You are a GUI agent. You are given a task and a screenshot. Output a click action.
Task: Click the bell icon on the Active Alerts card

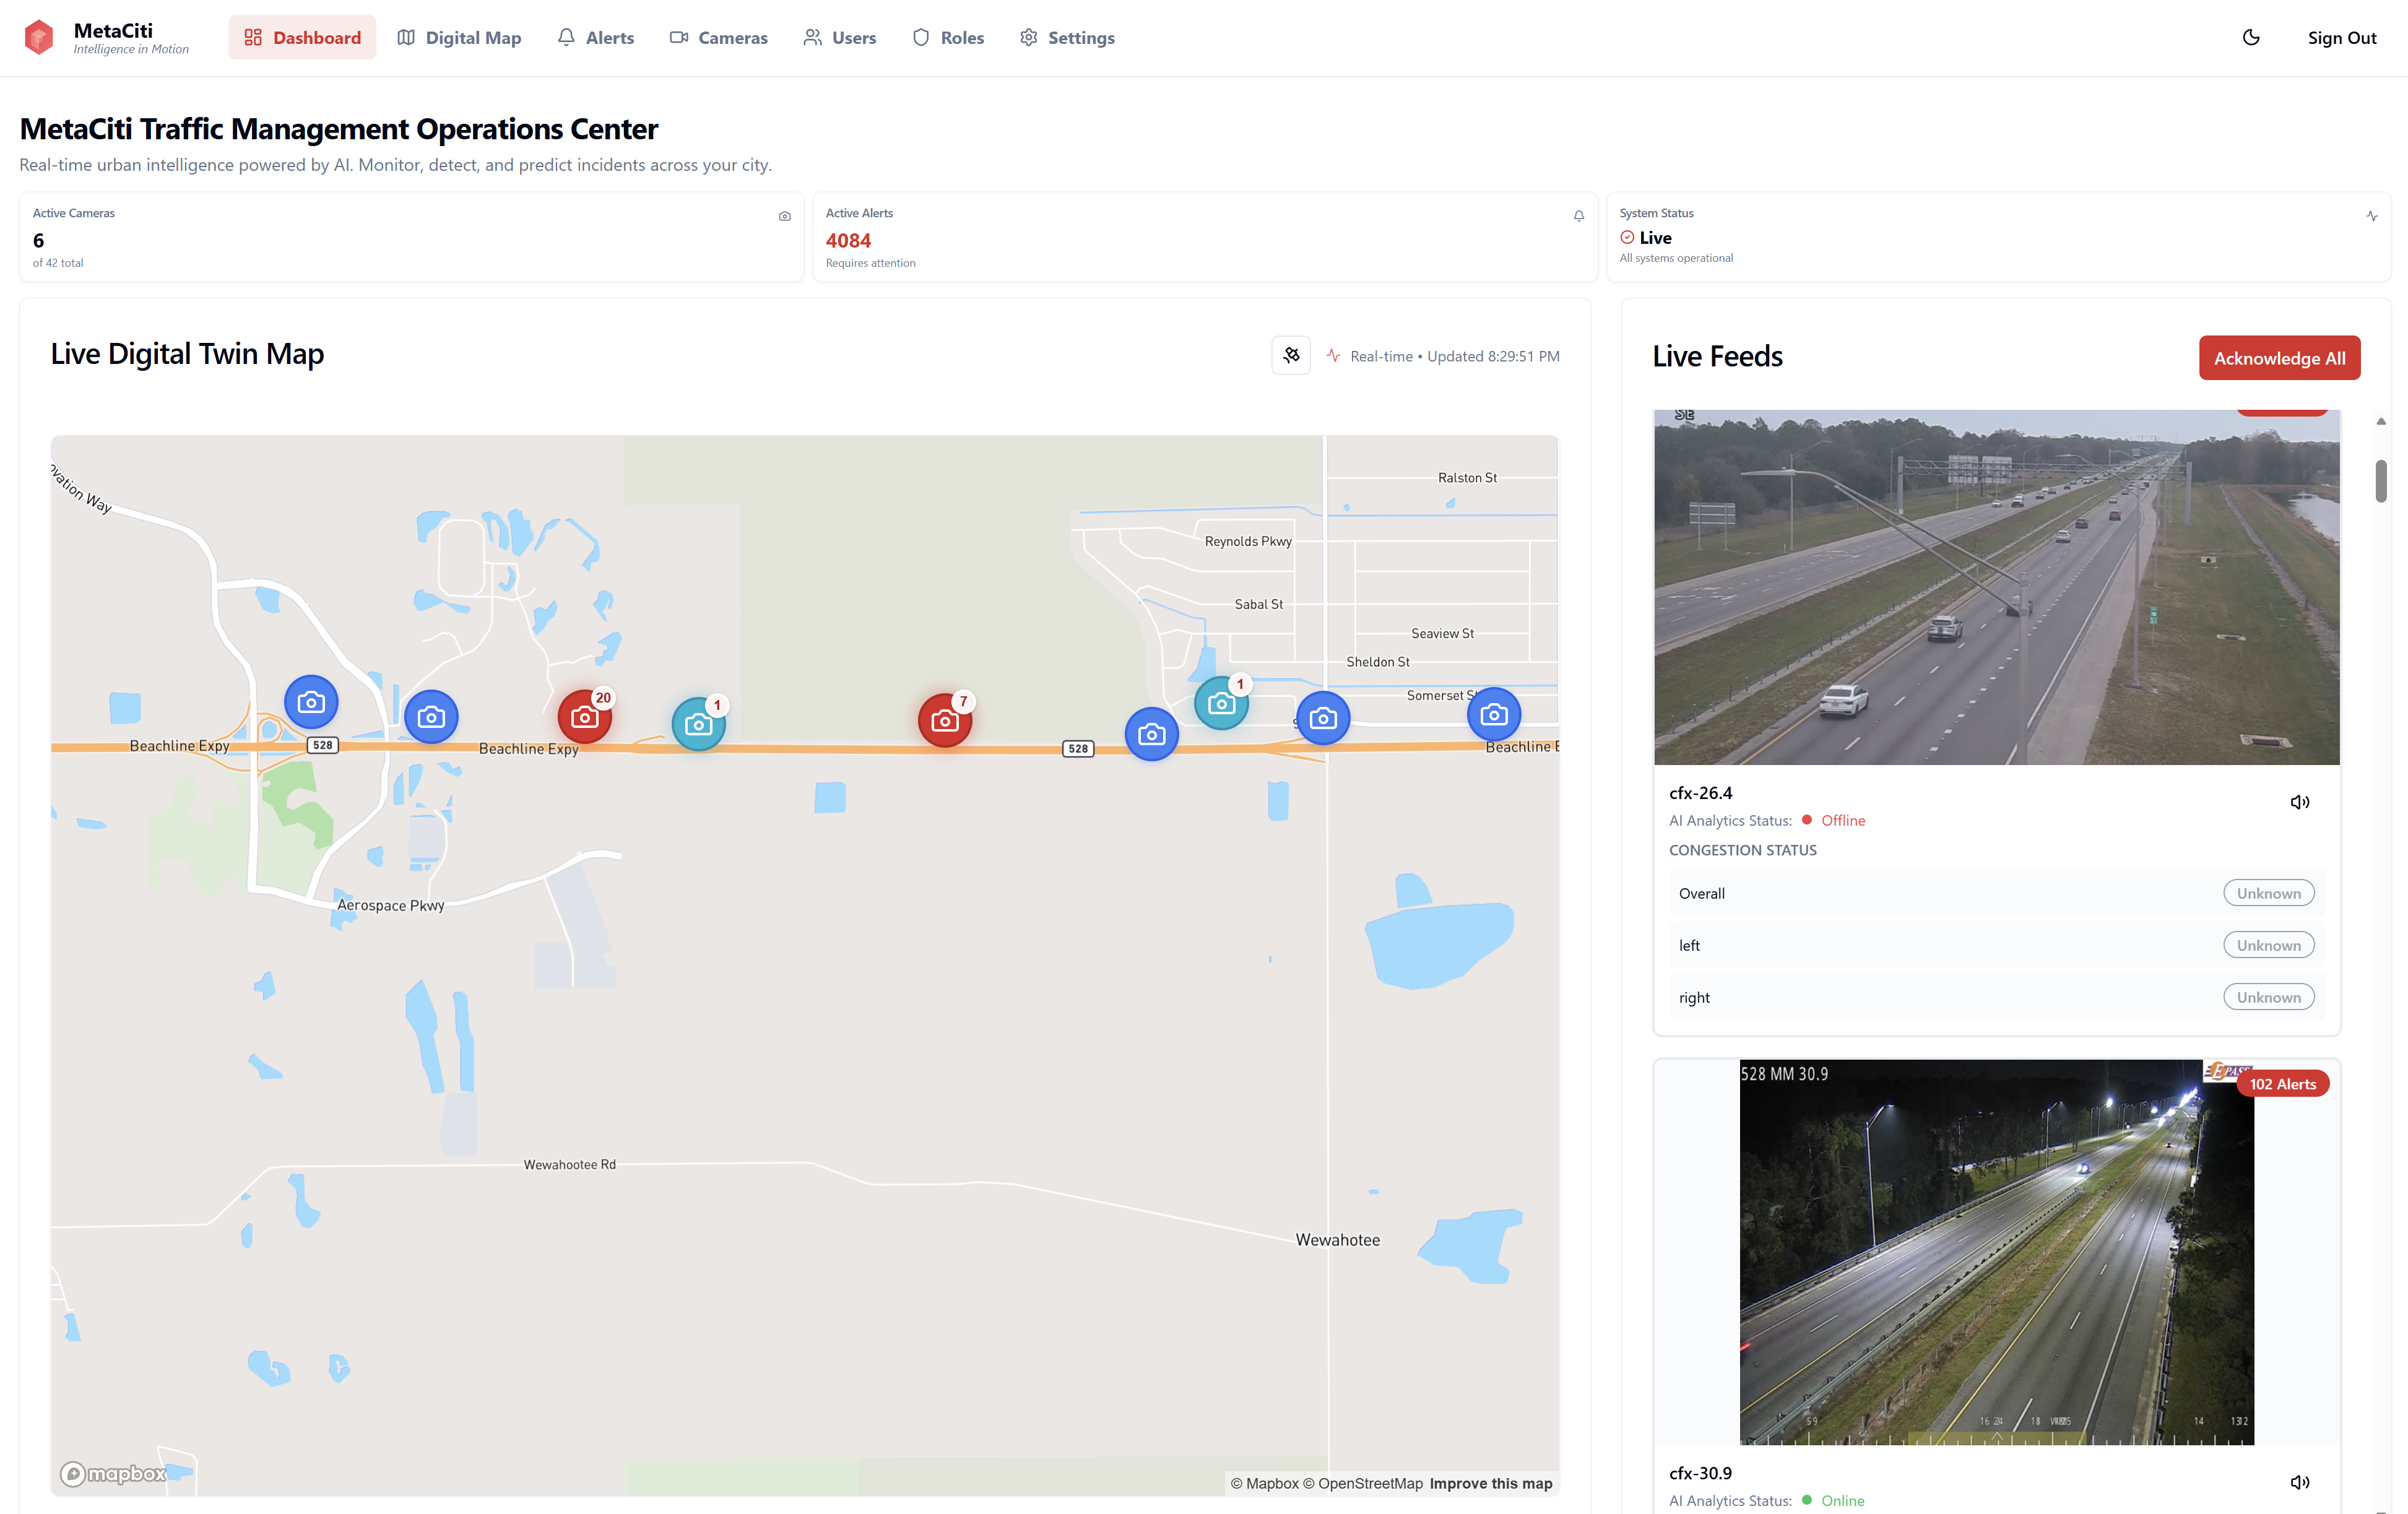click(1579, 215)
